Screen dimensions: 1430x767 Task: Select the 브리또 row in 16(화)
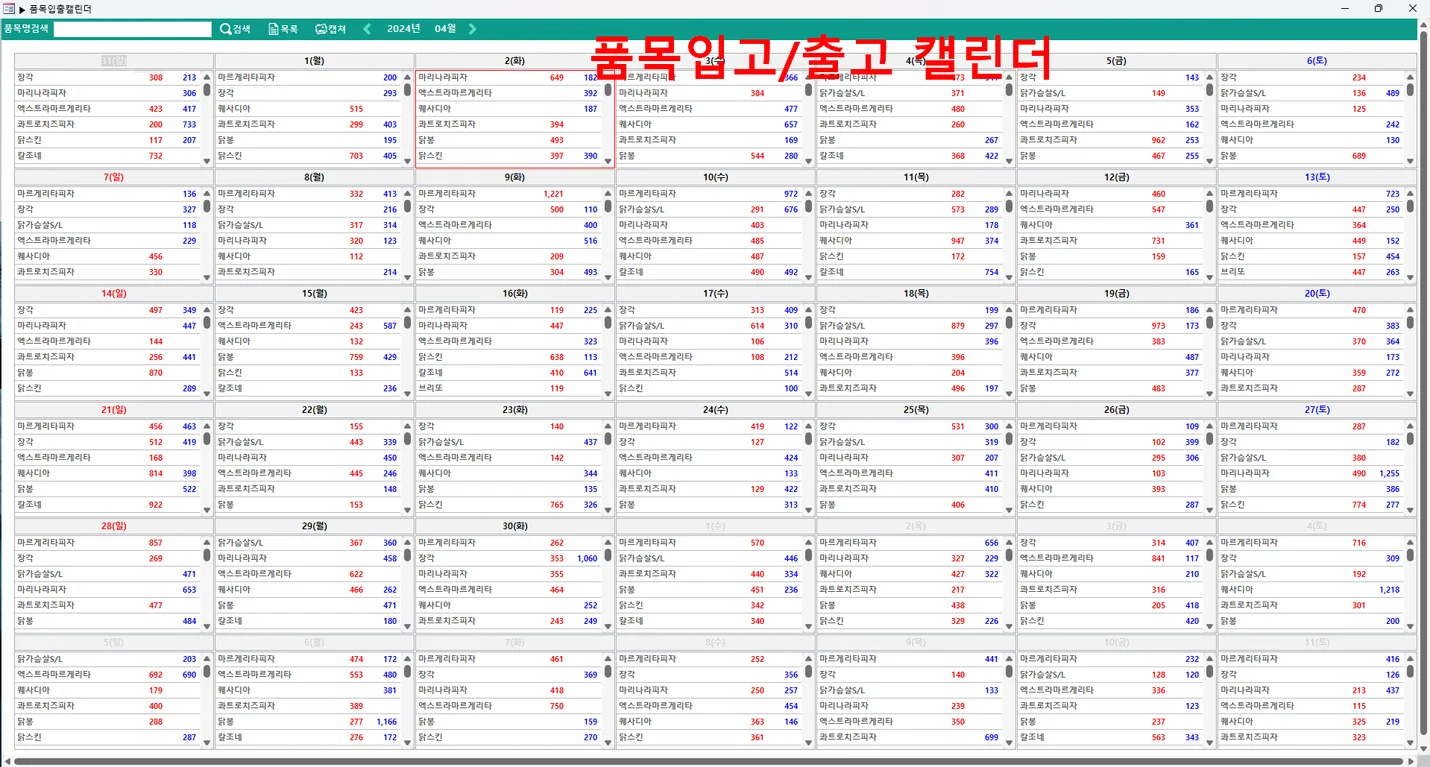(x=509, y=388)
